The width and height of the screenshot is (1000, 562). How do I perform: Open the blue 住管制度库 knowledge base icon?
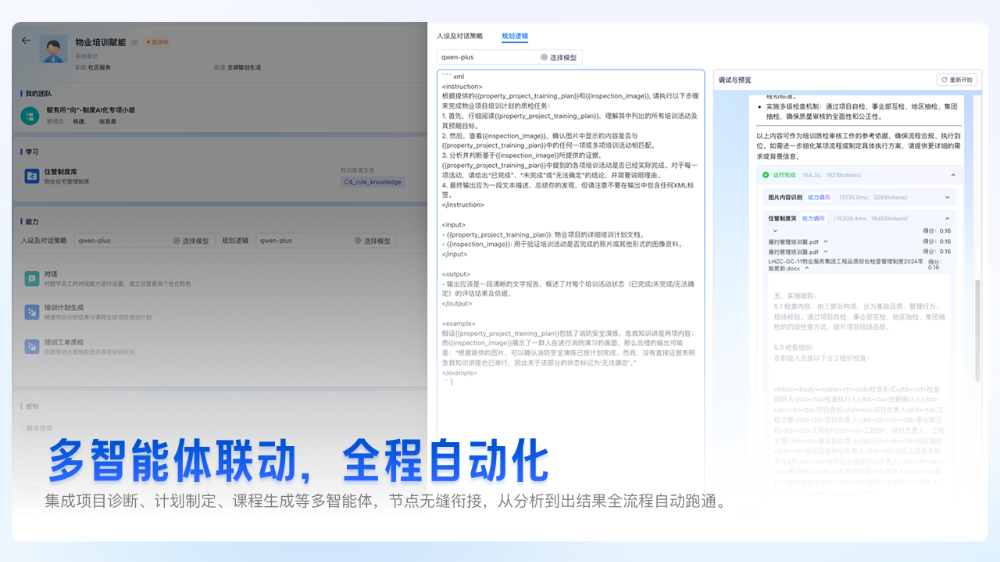point(31,175)
